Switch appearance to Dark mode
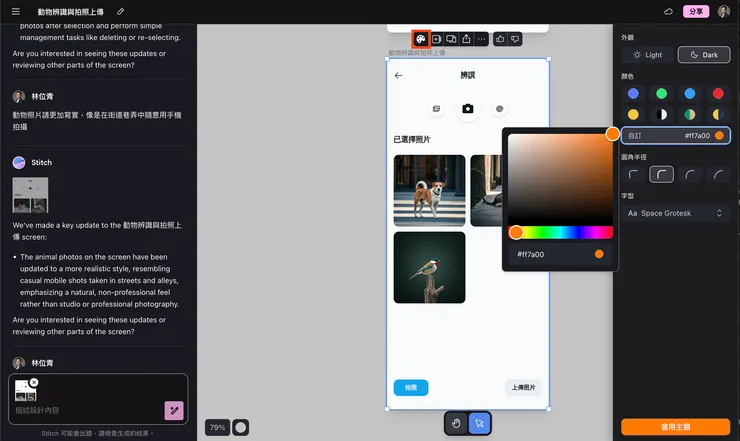This screenshot has width=740, height=441. click(704, 55)
